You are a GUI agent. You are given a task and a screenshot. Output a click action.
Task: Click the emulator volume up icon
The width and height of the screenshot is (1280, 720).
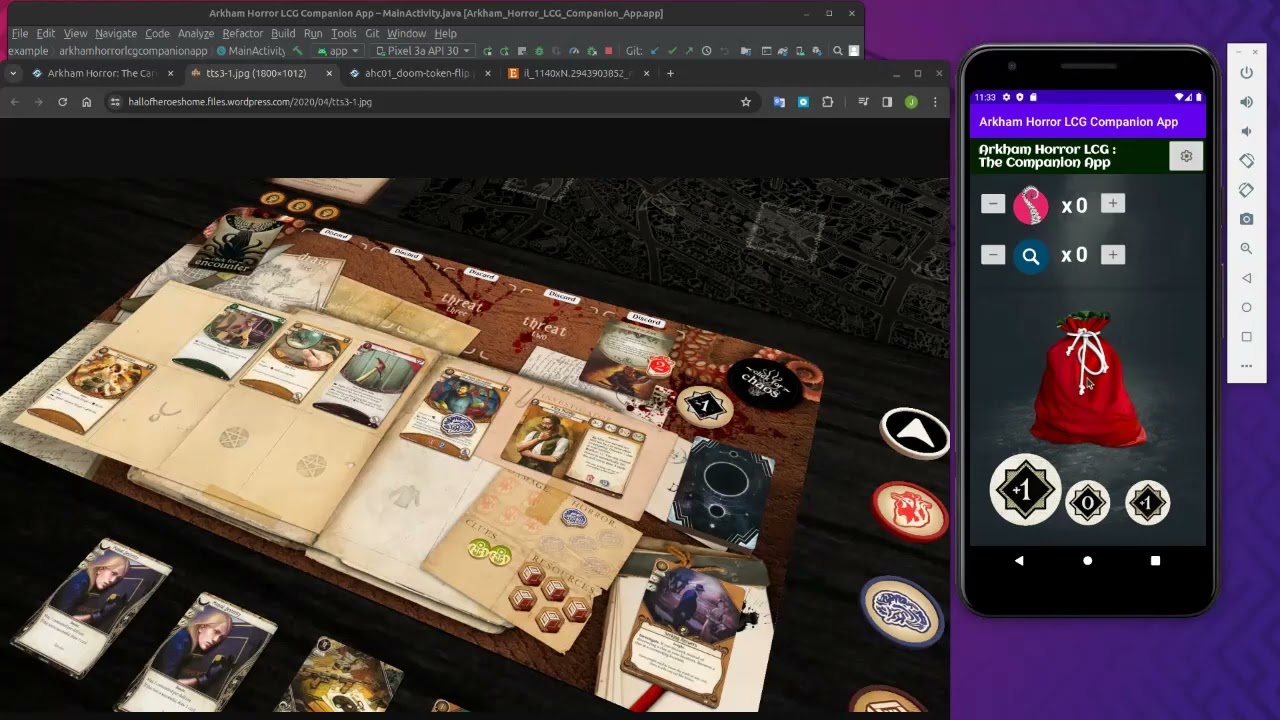pyautogui.click(x=1246, y=102)
